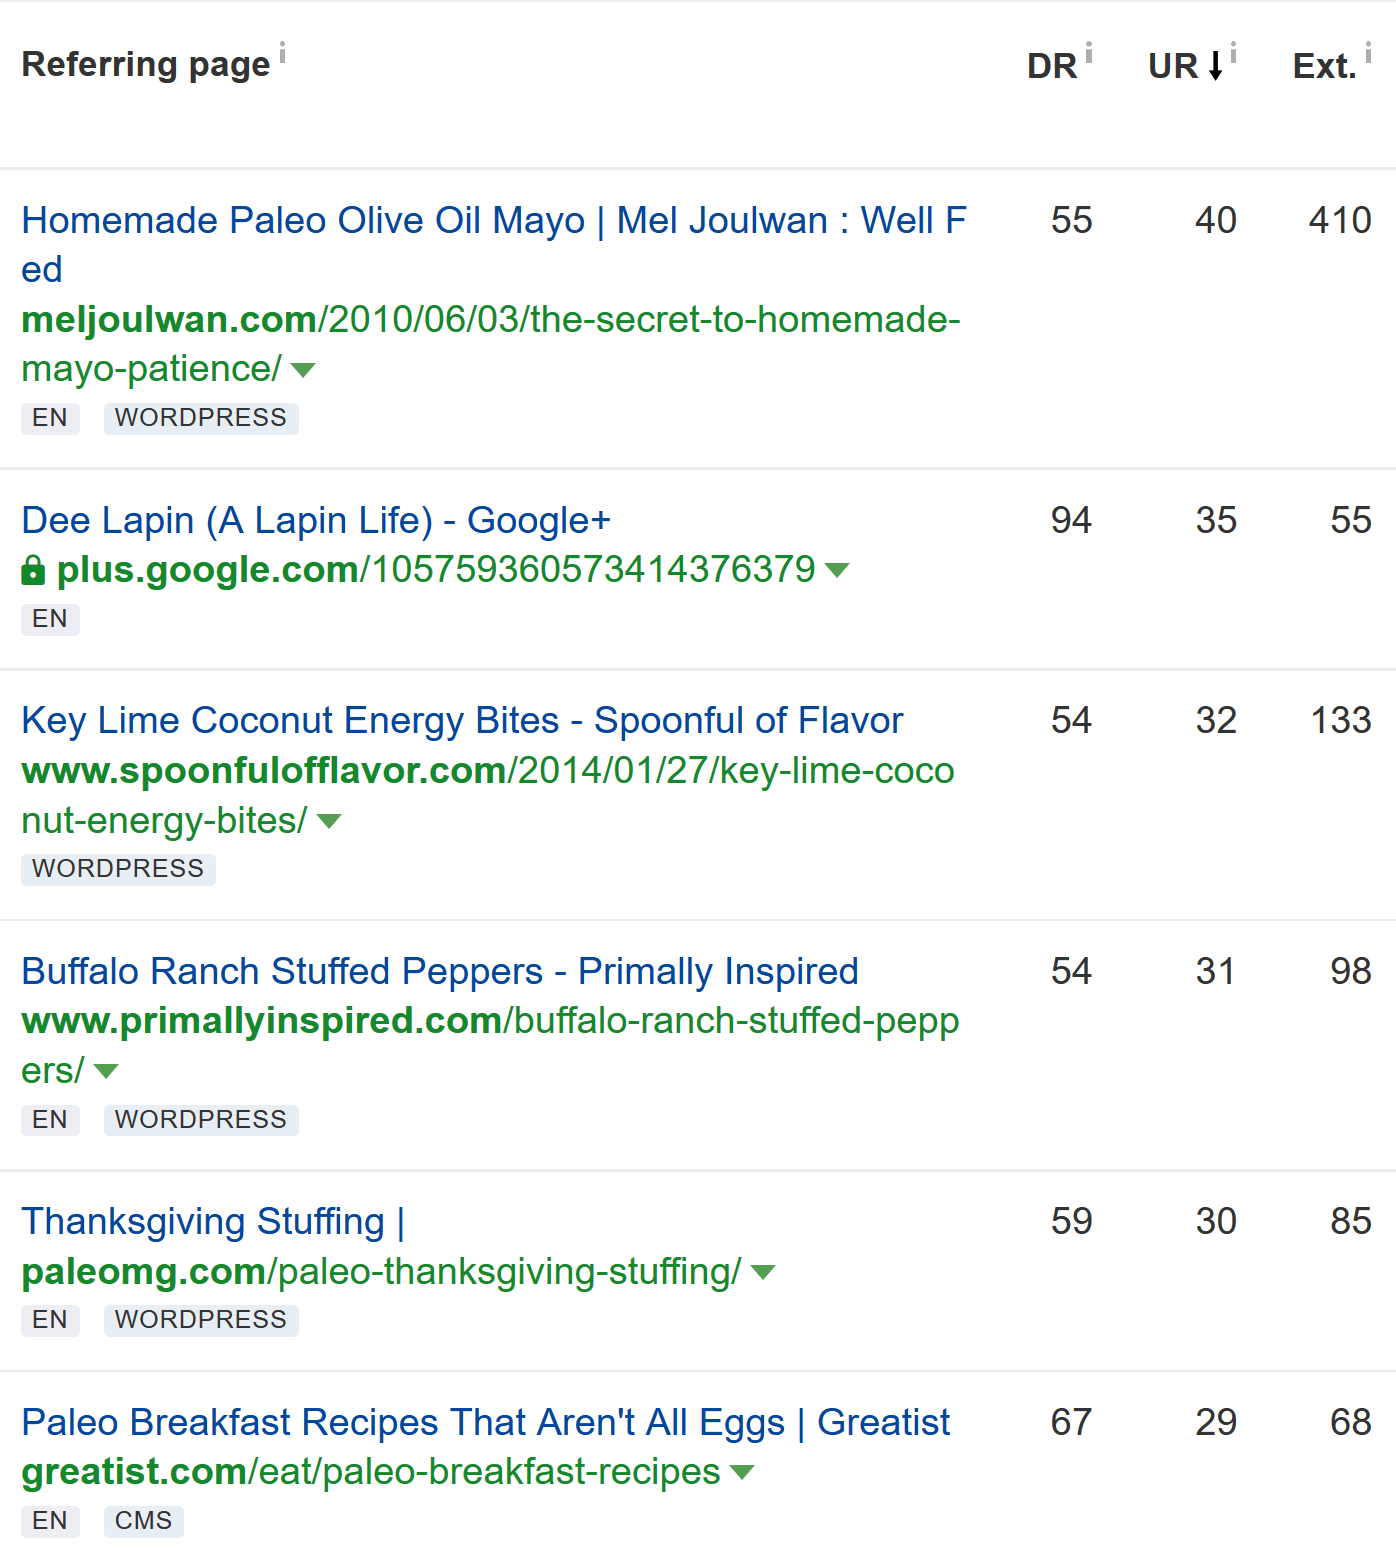The image size is (1396, 1557).
Task: Click the info icon next to DR
Action: [x=1089, y=52]
